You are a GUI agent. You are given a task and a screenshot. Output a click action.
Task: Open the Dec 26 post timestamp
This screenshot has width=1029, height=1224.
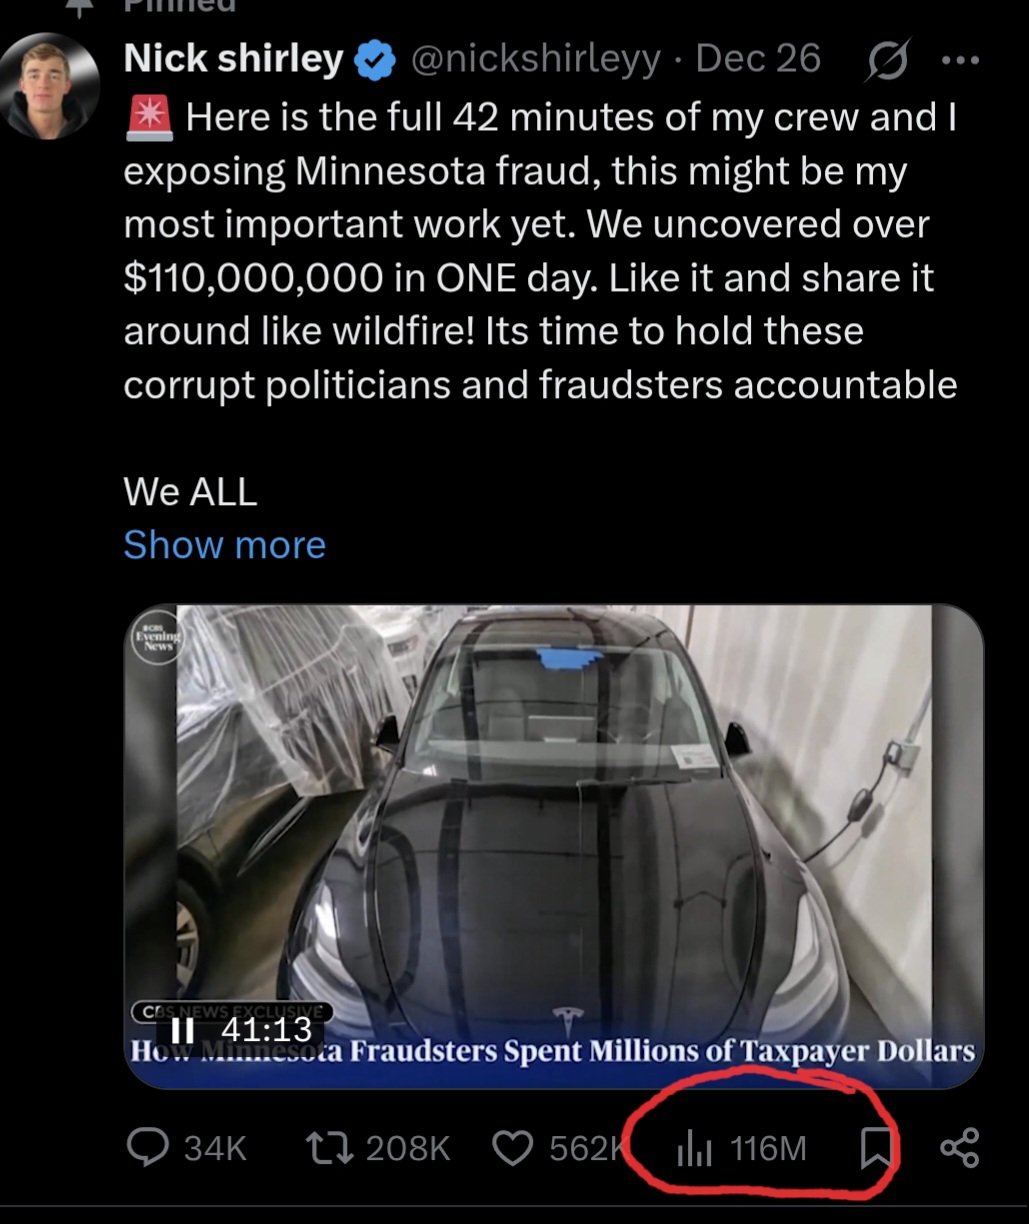click(x=758, y=59)
